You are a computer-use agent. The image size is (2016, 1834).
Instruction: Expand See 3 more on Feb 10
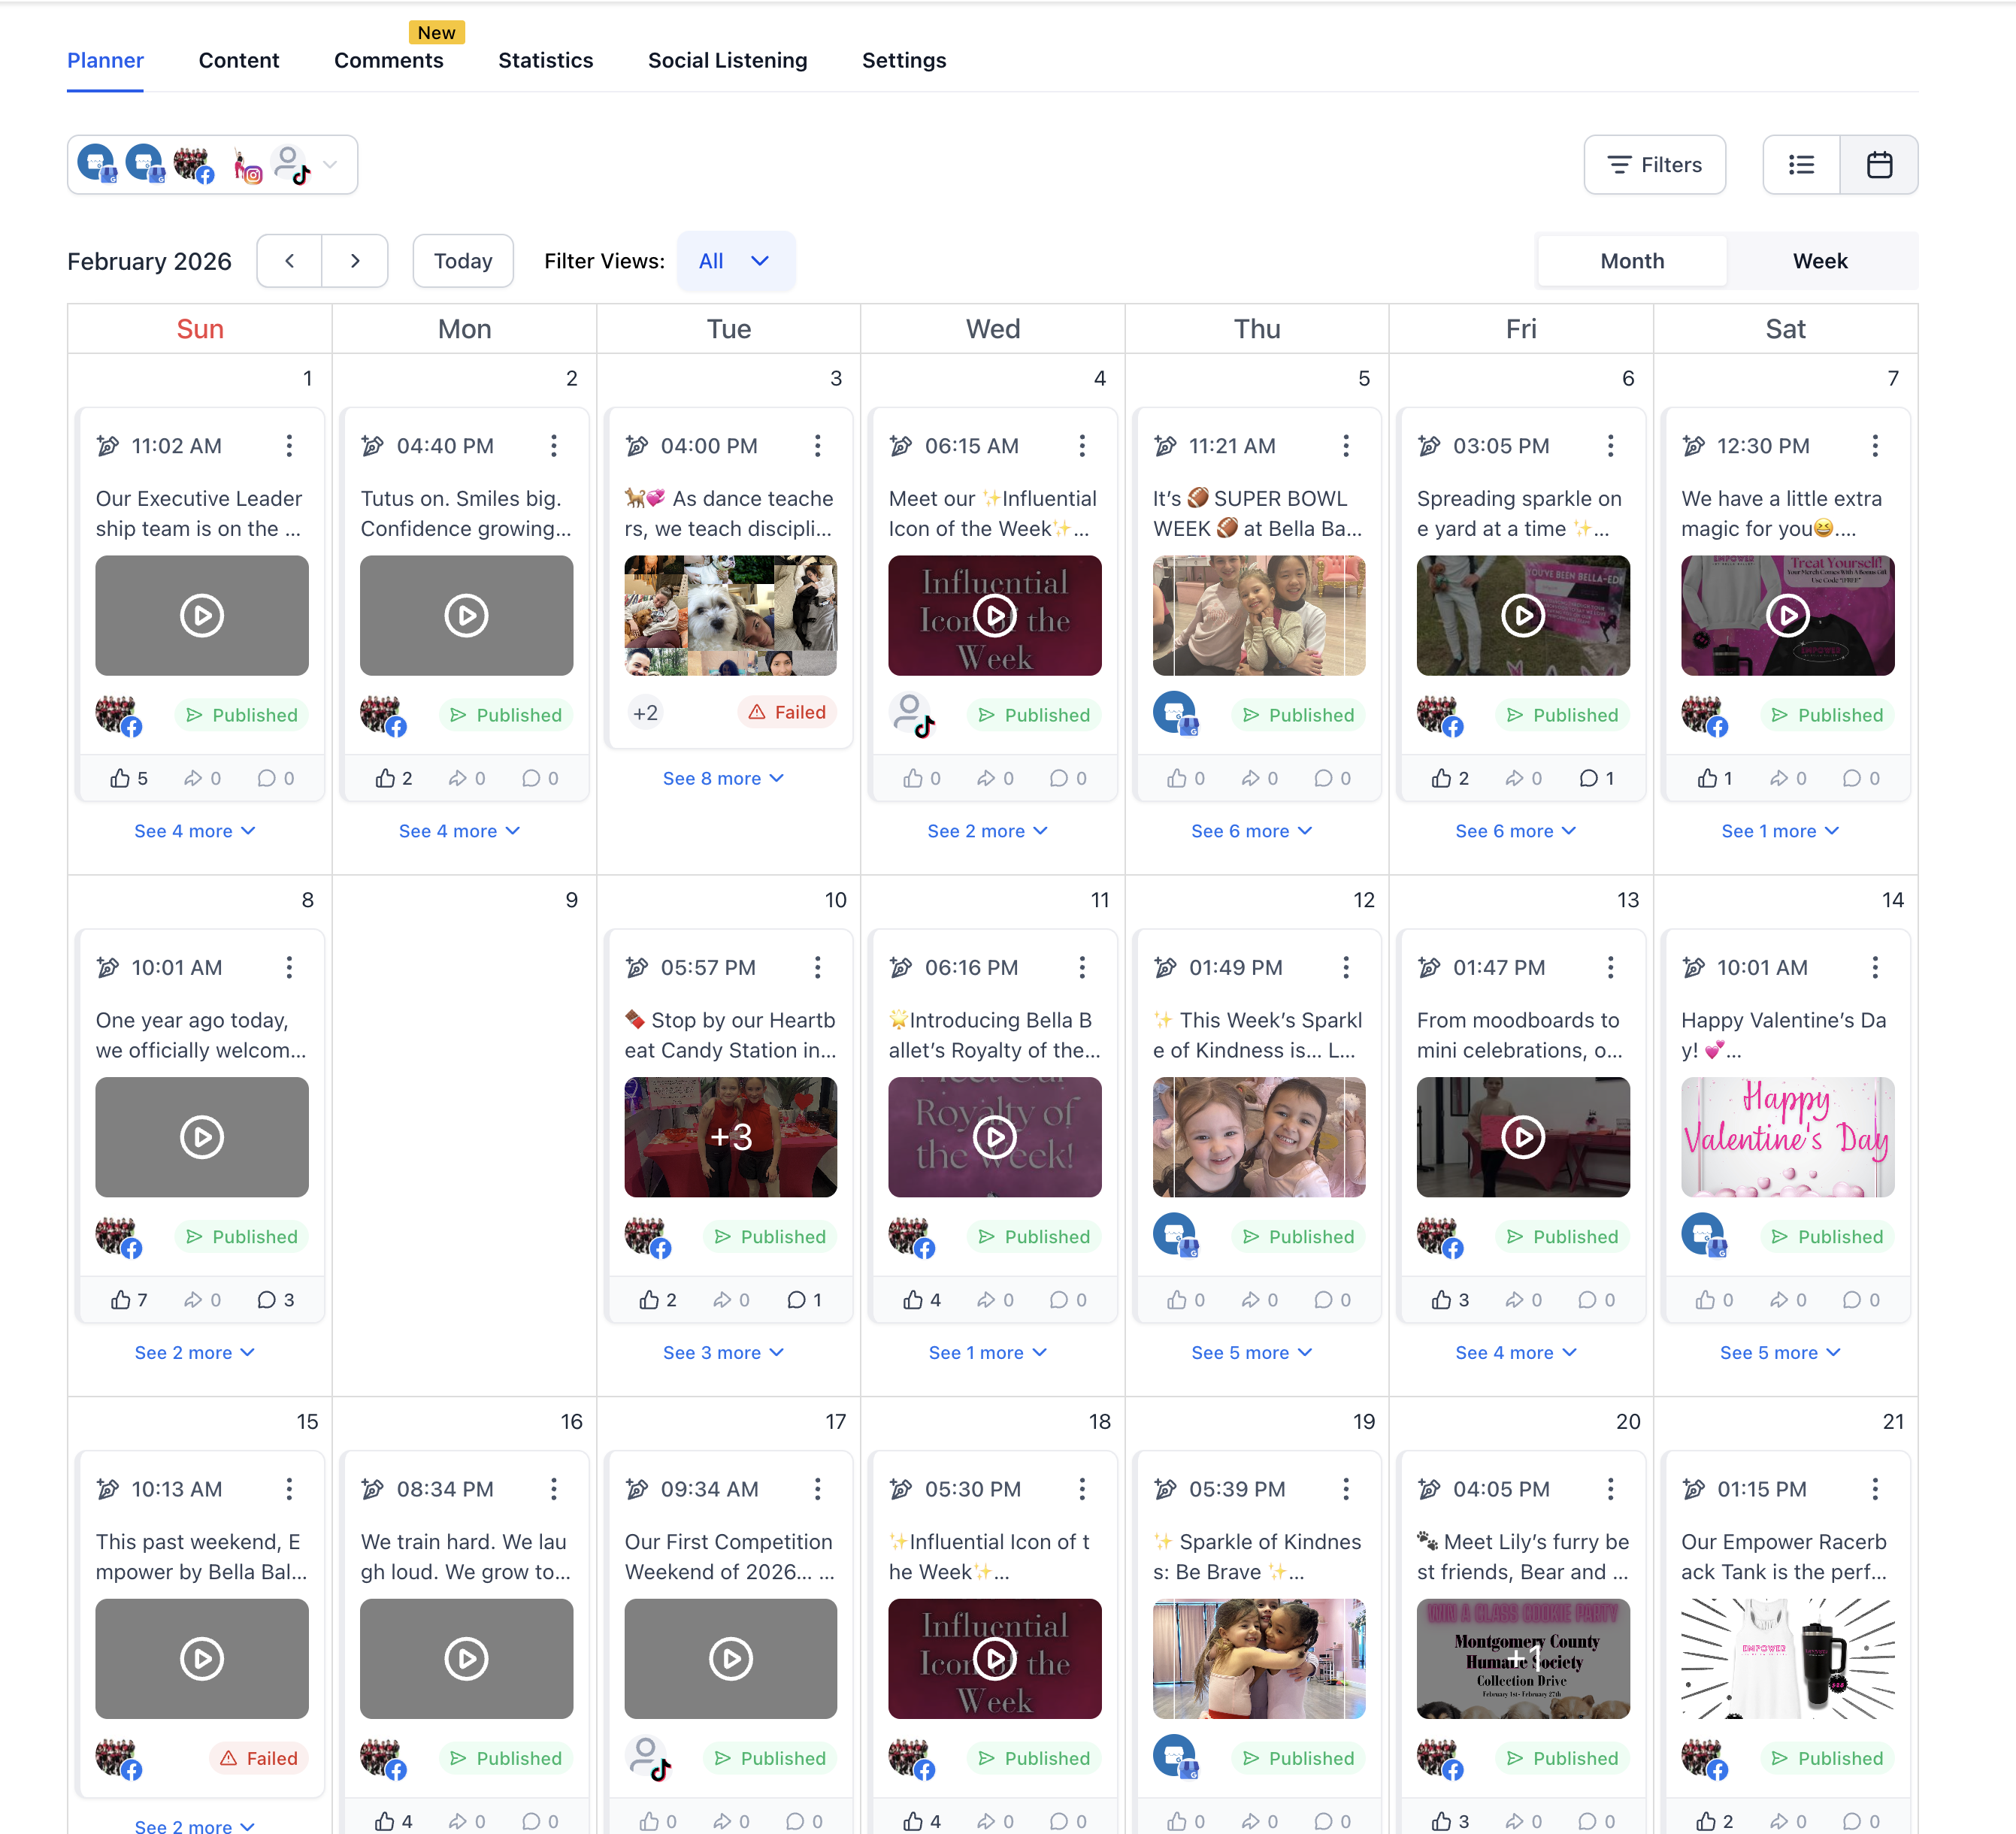pos(723,1353)
